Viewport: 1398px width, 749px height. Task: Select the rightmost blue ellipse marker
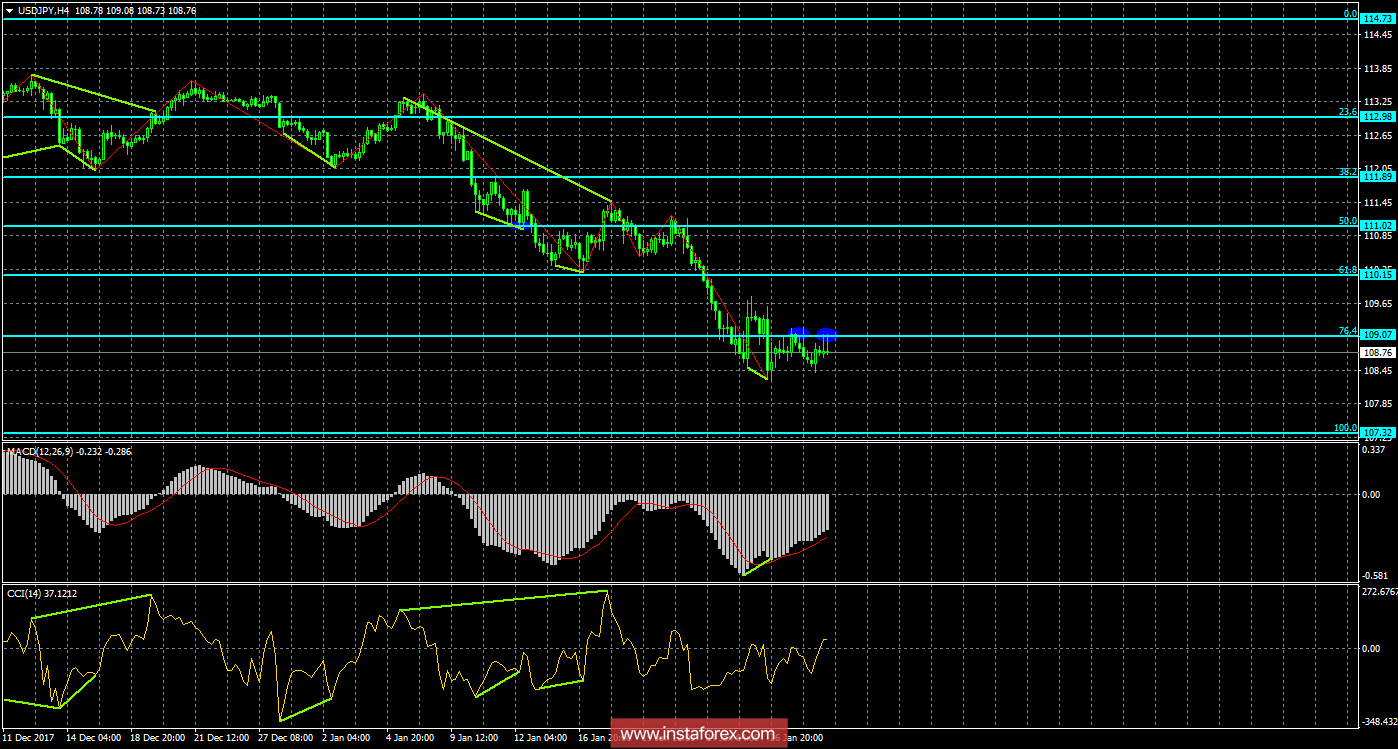[826, 334]
